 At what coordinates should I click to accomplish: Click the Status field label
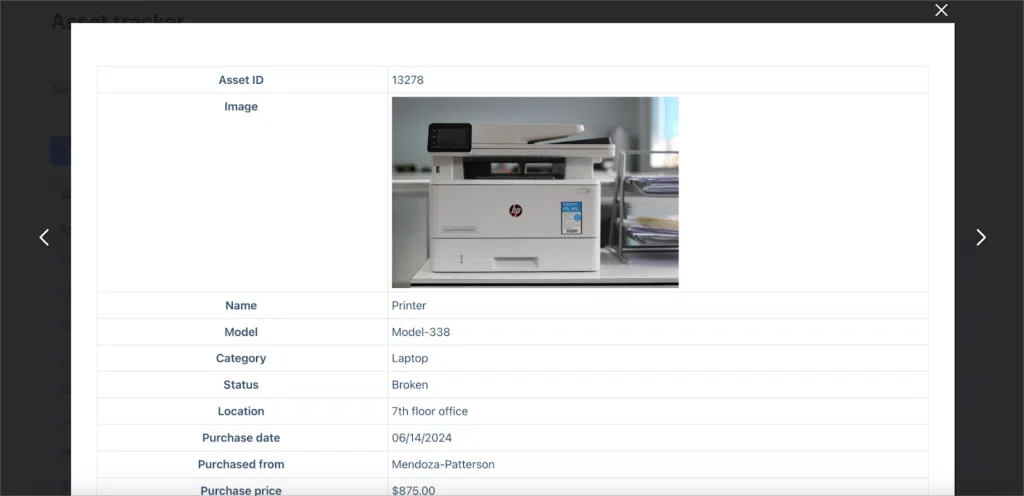[x=241, y=385]
